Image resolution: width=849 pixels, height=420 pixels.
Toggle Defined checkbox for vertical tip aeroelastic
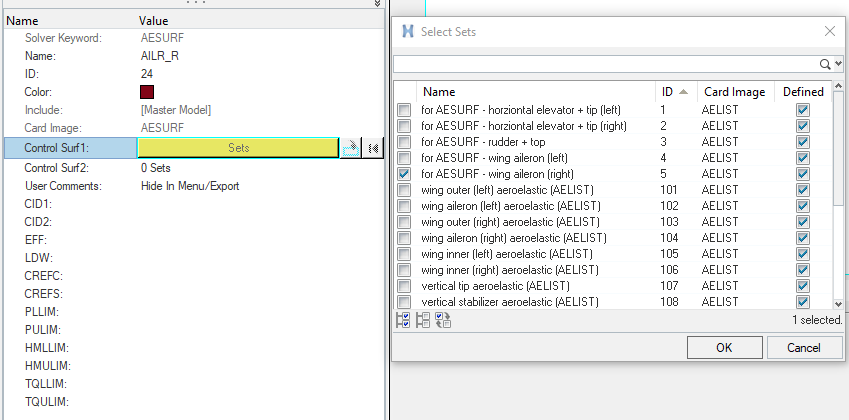[x=802, y=285]
